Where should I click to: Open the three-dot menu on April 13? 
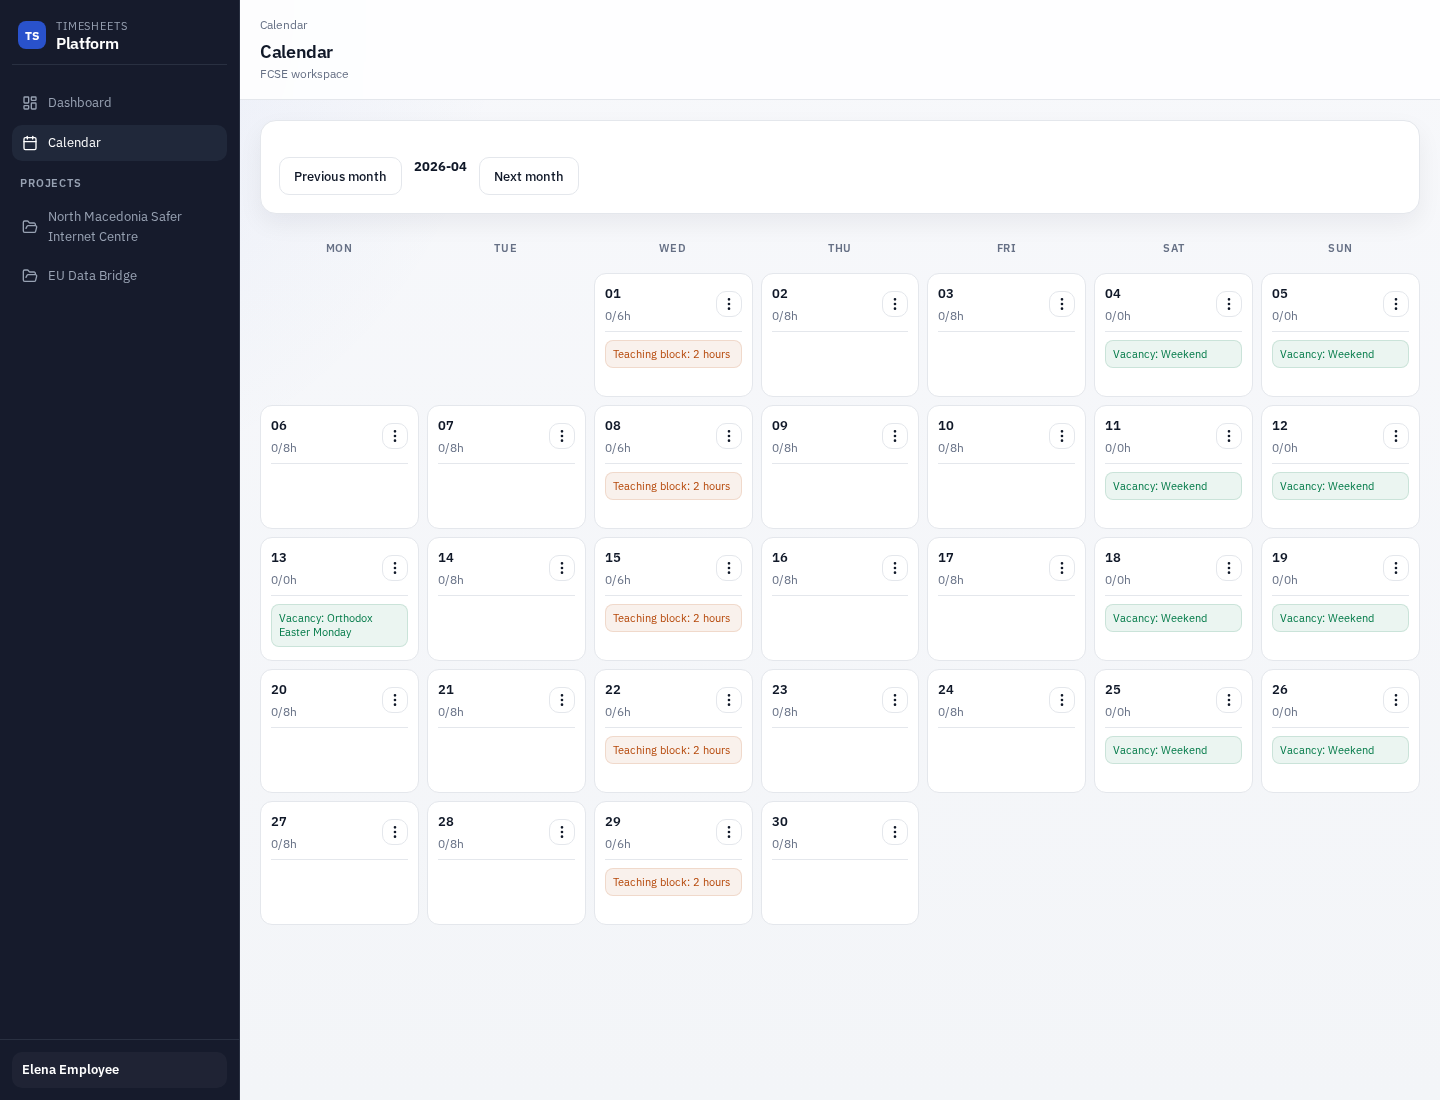[x=395, y=568]
